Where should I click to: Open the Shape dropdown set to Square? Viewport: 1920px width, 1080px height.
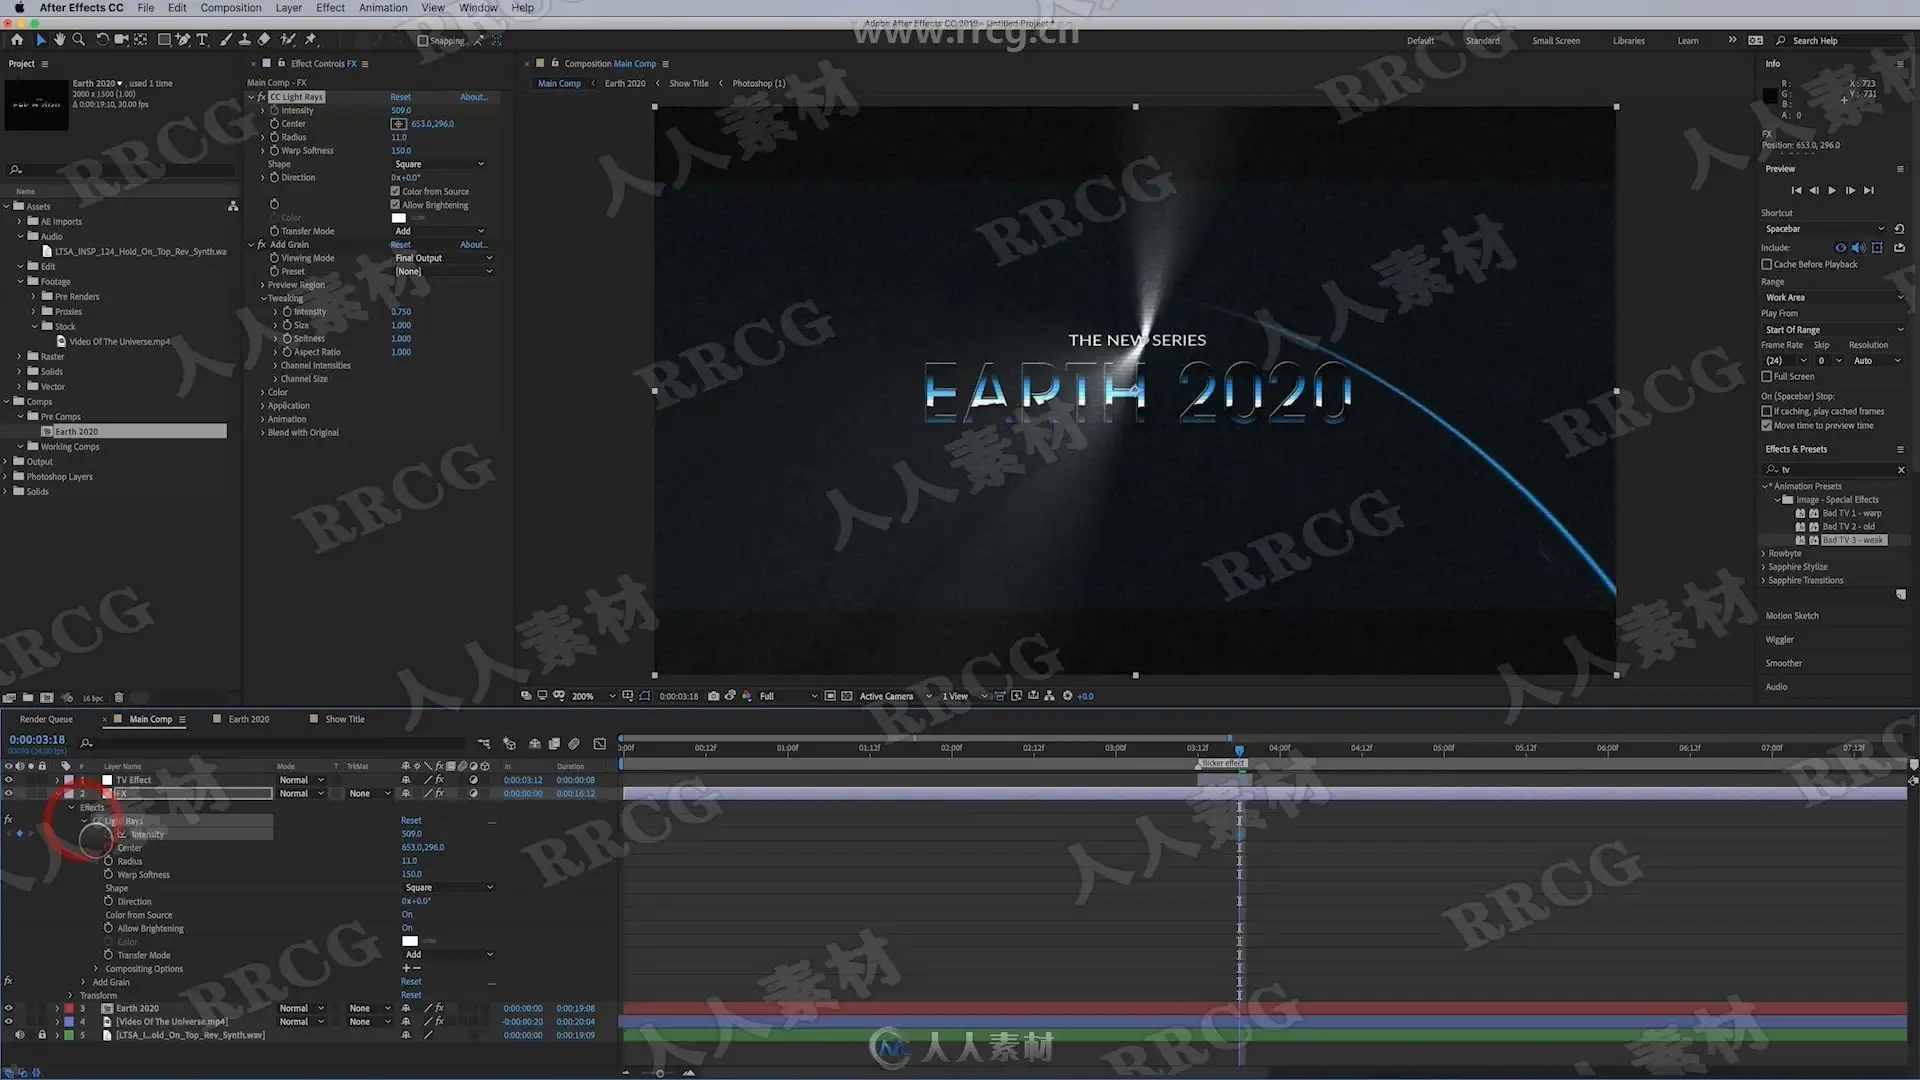438,164
